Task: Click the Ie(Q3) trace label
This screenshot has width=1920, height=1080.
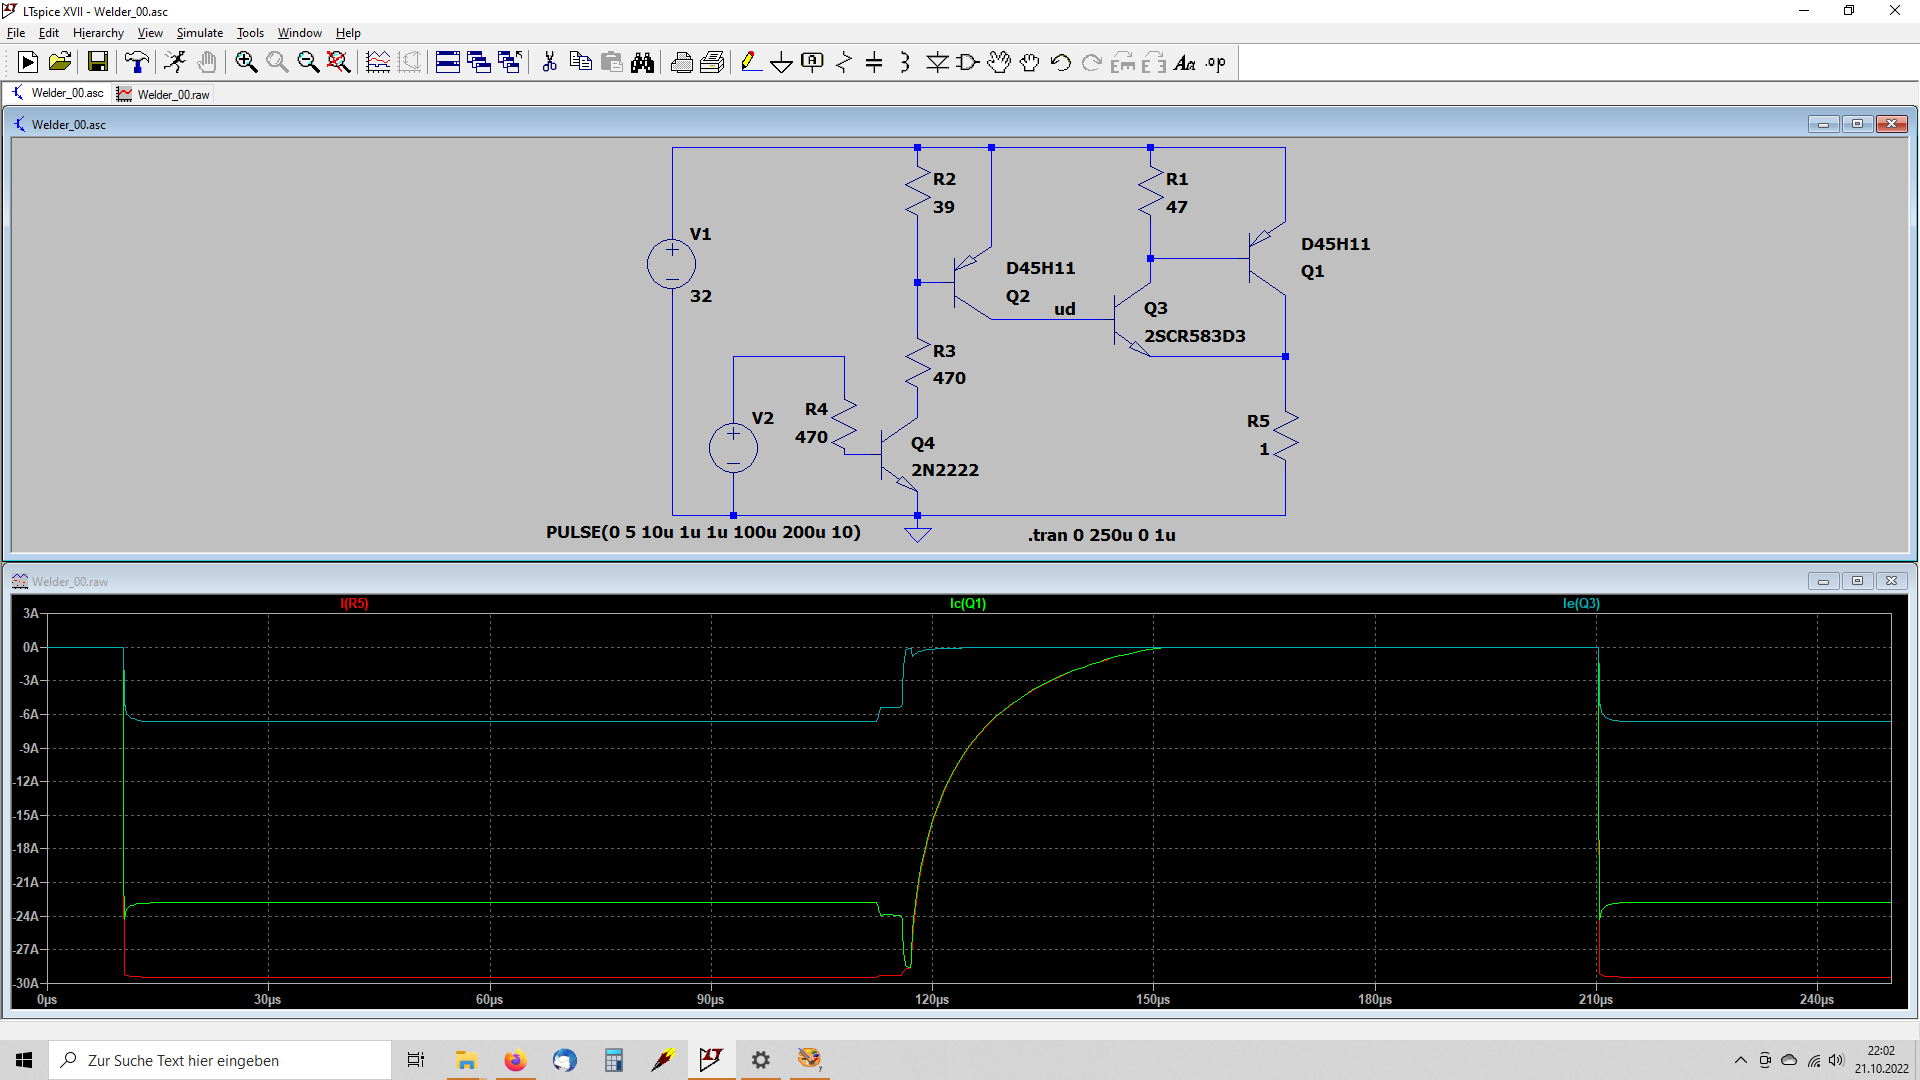Action: (1581, 603)
